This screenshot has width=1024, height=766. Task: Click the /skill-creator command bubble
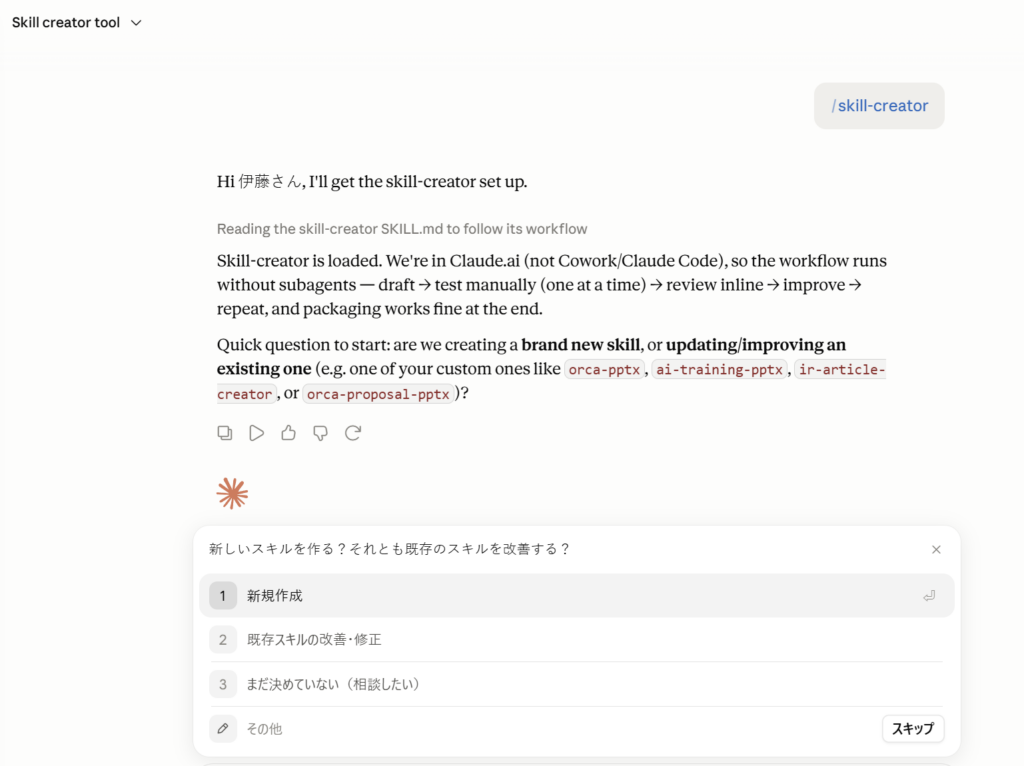click(879, 106)
